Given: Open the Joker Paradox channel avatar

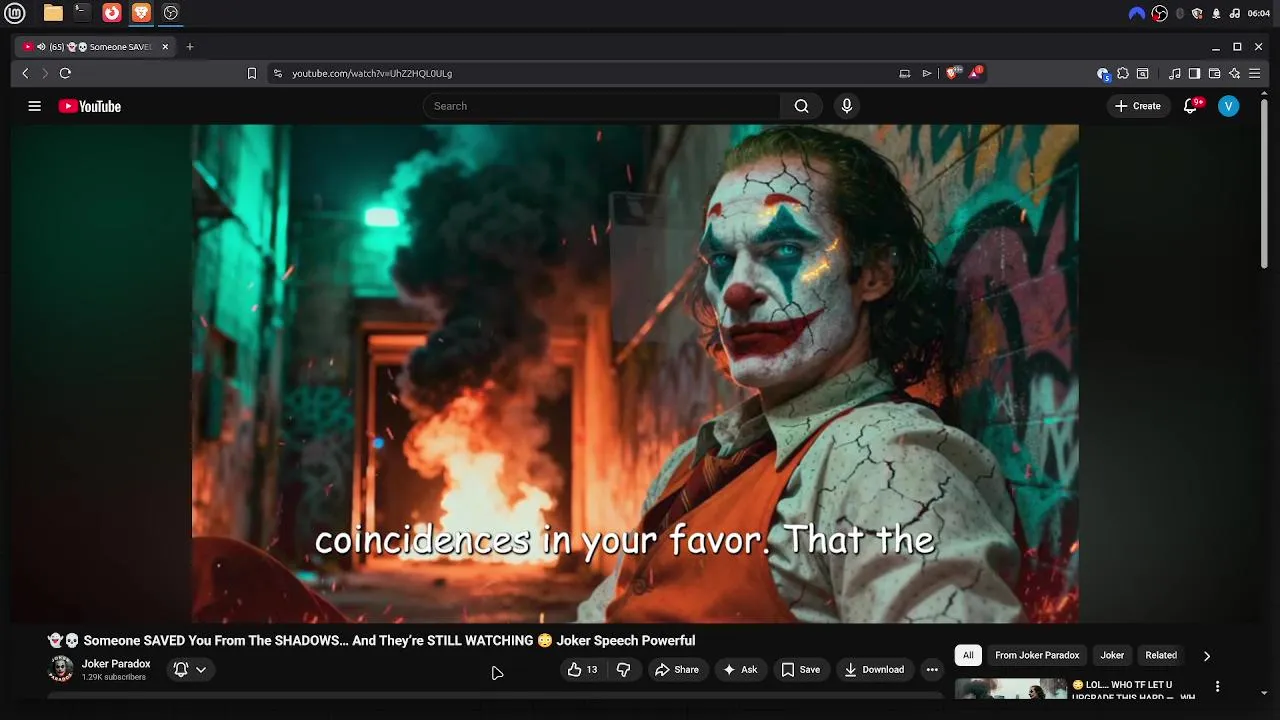Looking at the screenshot, I should tap(61, 669).
